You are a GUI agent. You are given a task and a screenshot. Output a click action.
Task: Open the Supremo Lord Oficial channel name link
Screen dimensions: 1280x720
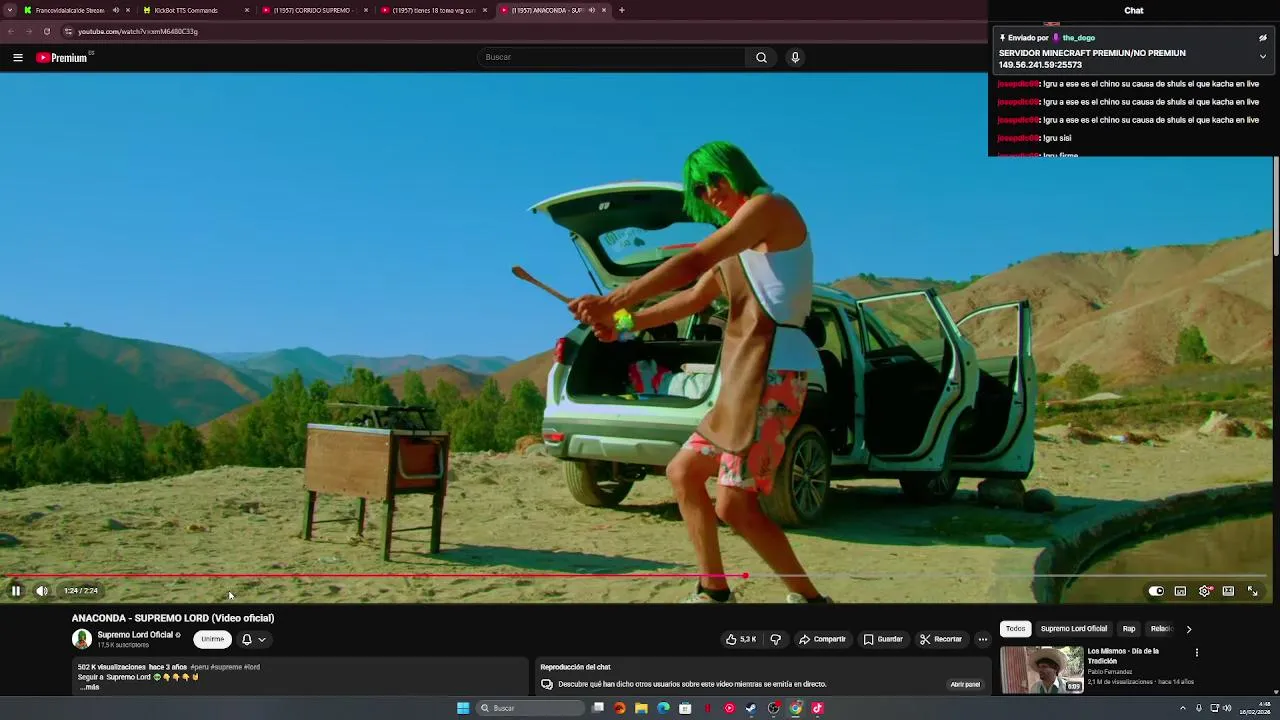coord(135,635)
